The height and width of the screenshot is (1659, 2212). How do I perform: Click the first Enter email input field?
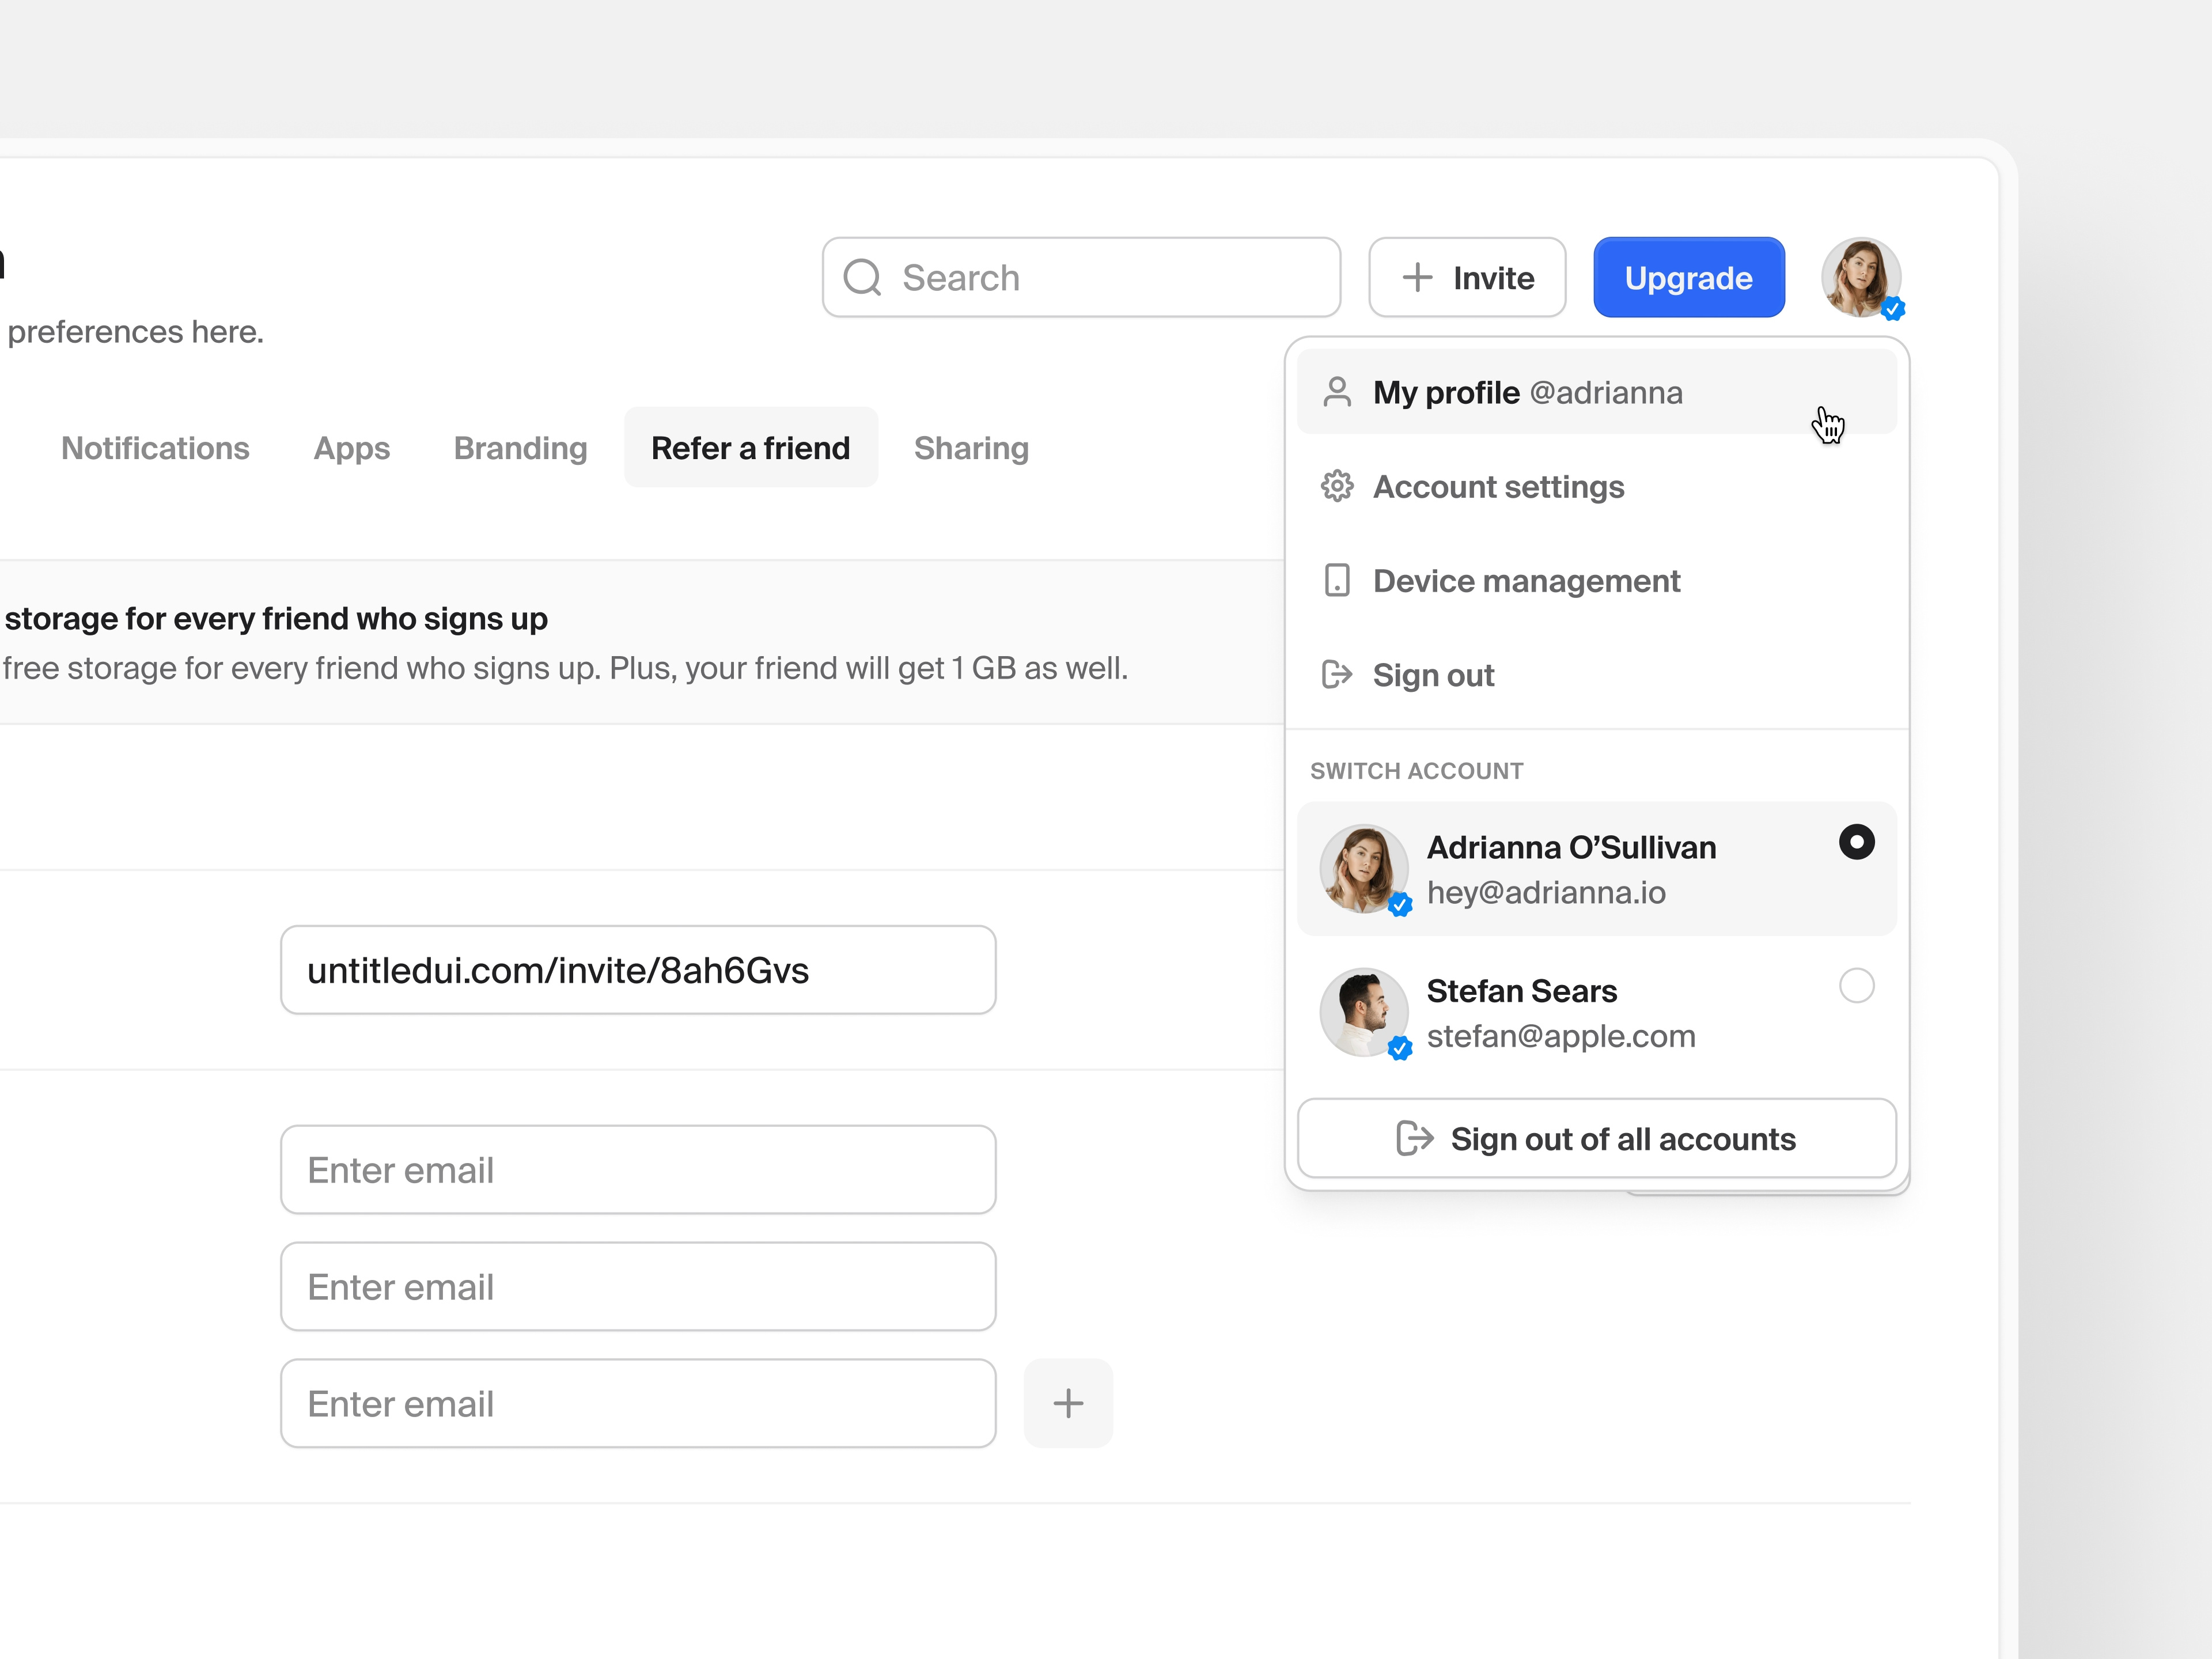tap(637, 1169)
